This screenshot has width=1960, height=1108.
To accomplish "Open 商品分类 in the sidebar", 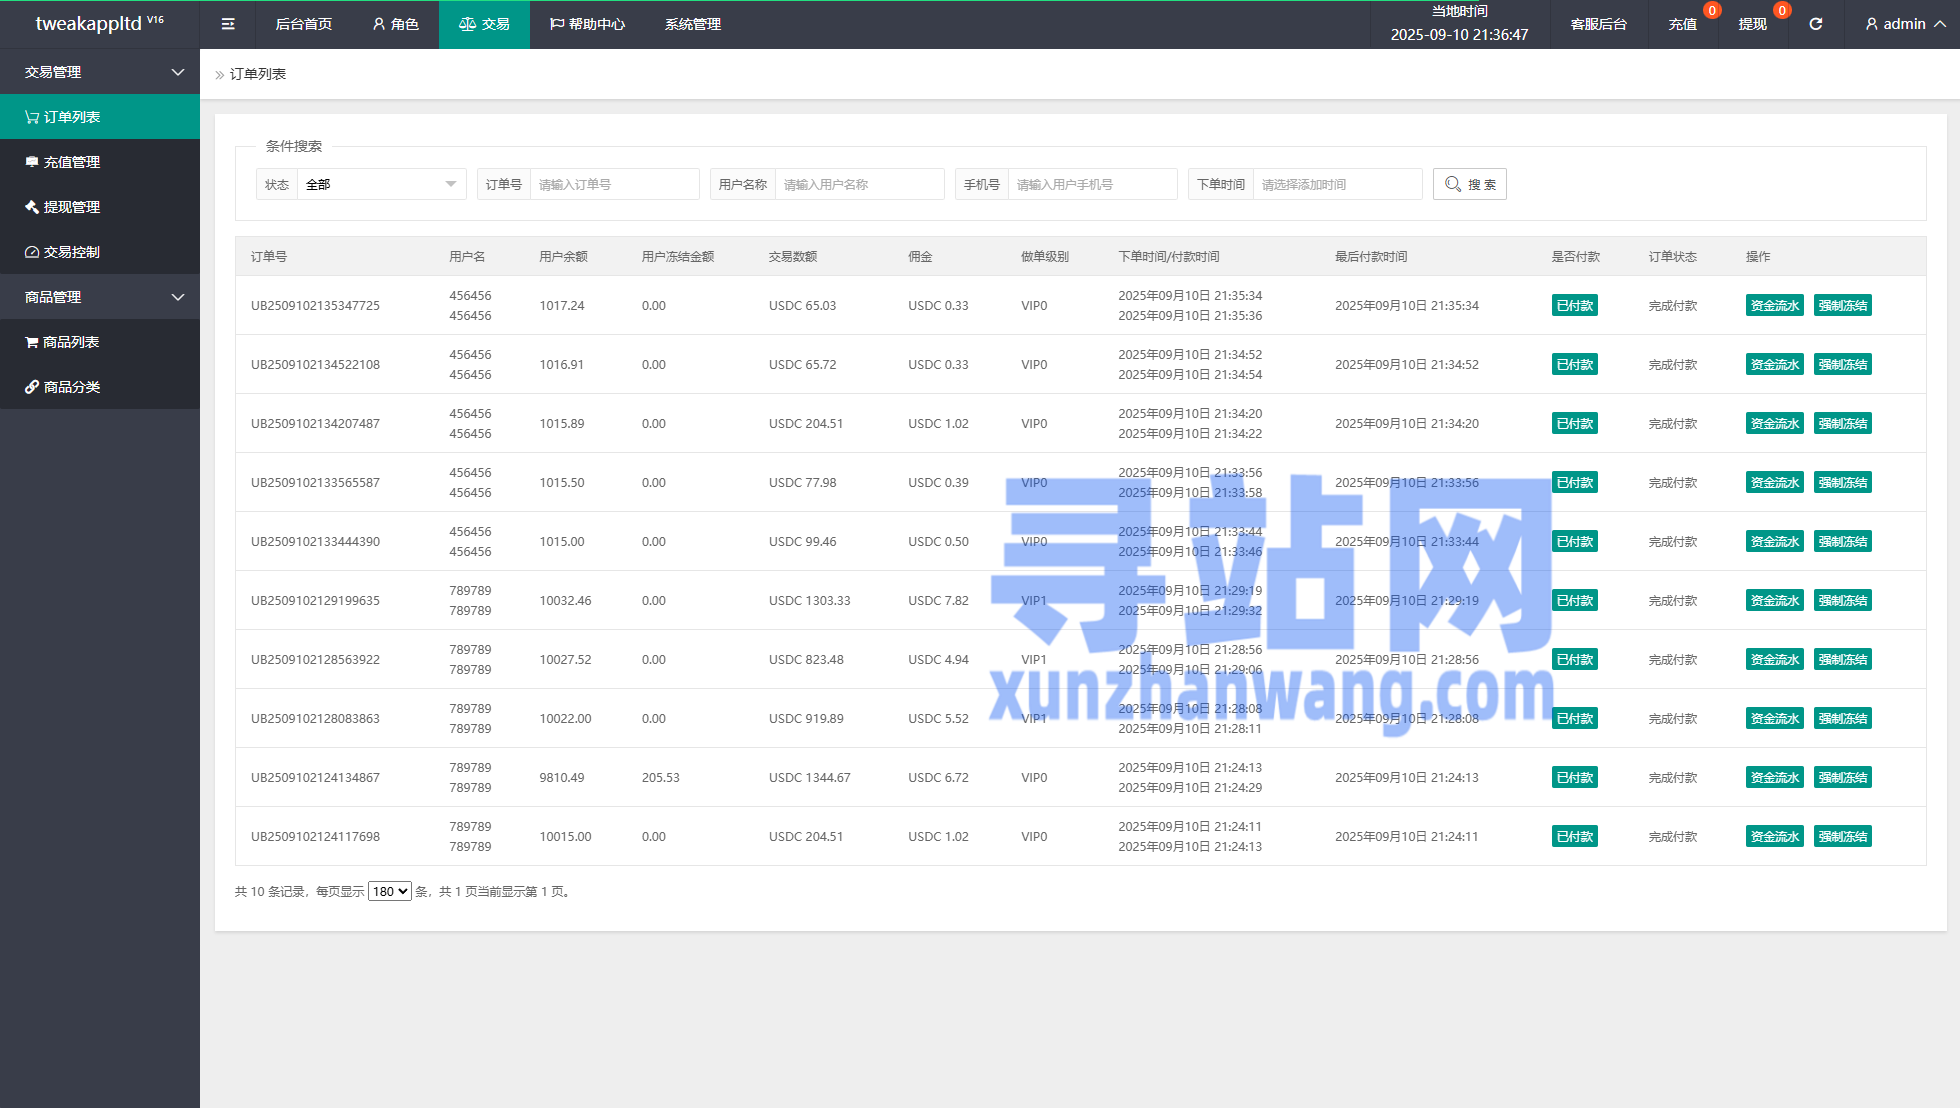I will click(x=71, y=387).
